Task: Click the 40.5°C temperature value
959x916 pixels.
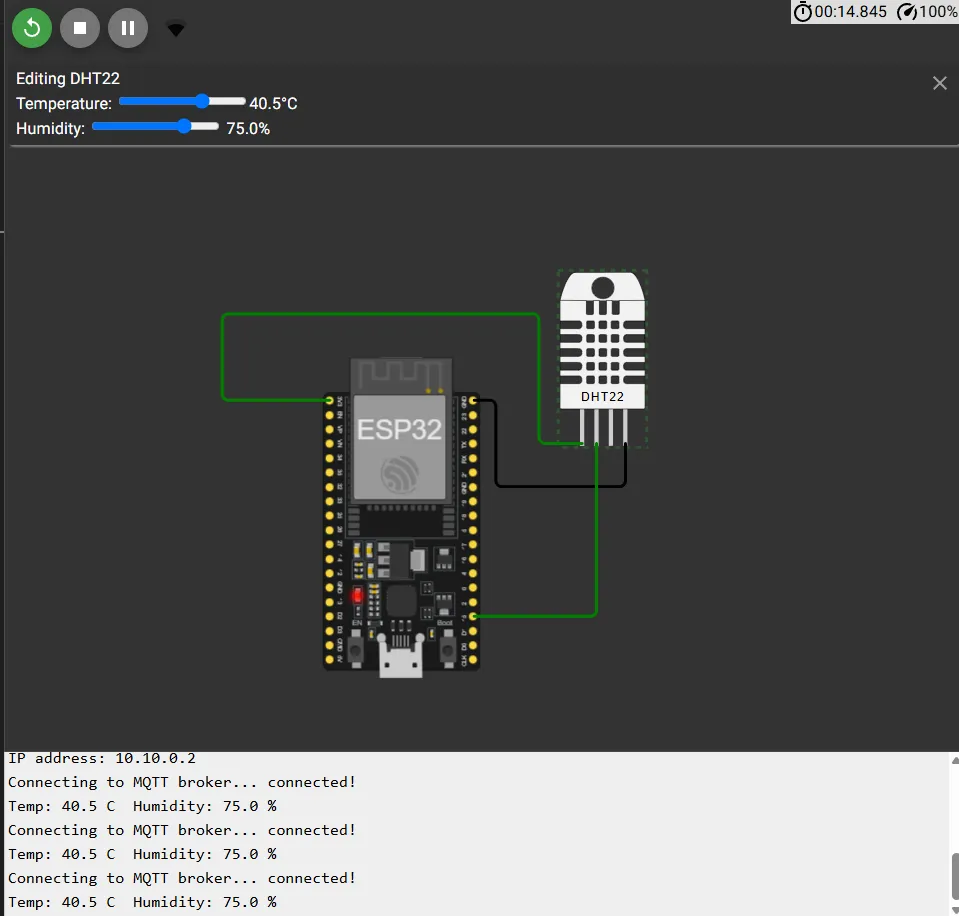Action: pyautogui.click(x=273, y=103)
